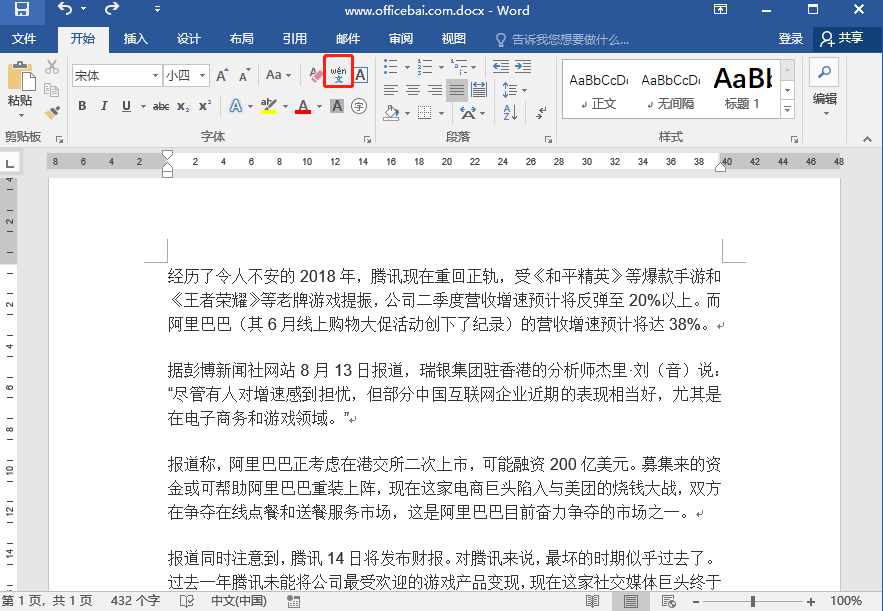
Task: Undo the last action
Action: (65, 9)
